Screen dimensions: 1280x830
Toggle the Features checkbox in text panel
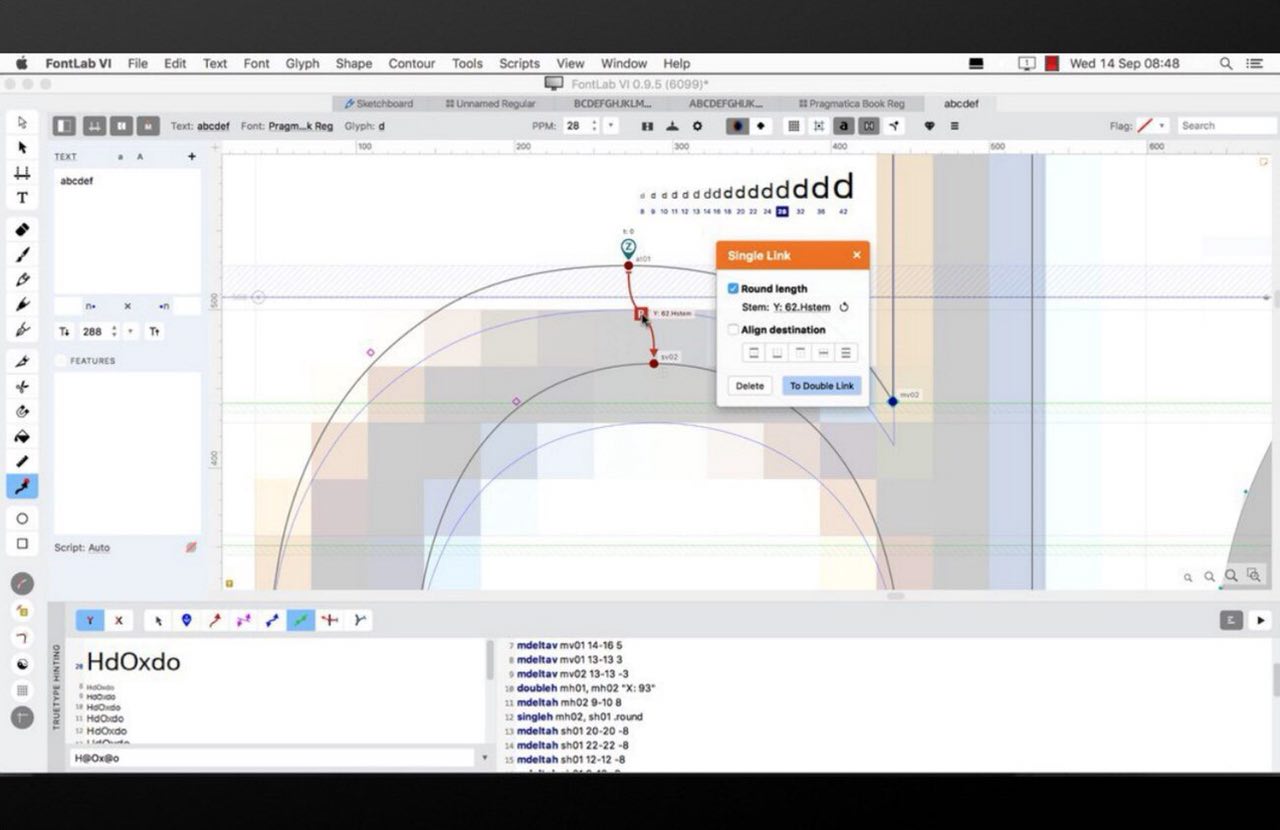(x=62, y=361)
